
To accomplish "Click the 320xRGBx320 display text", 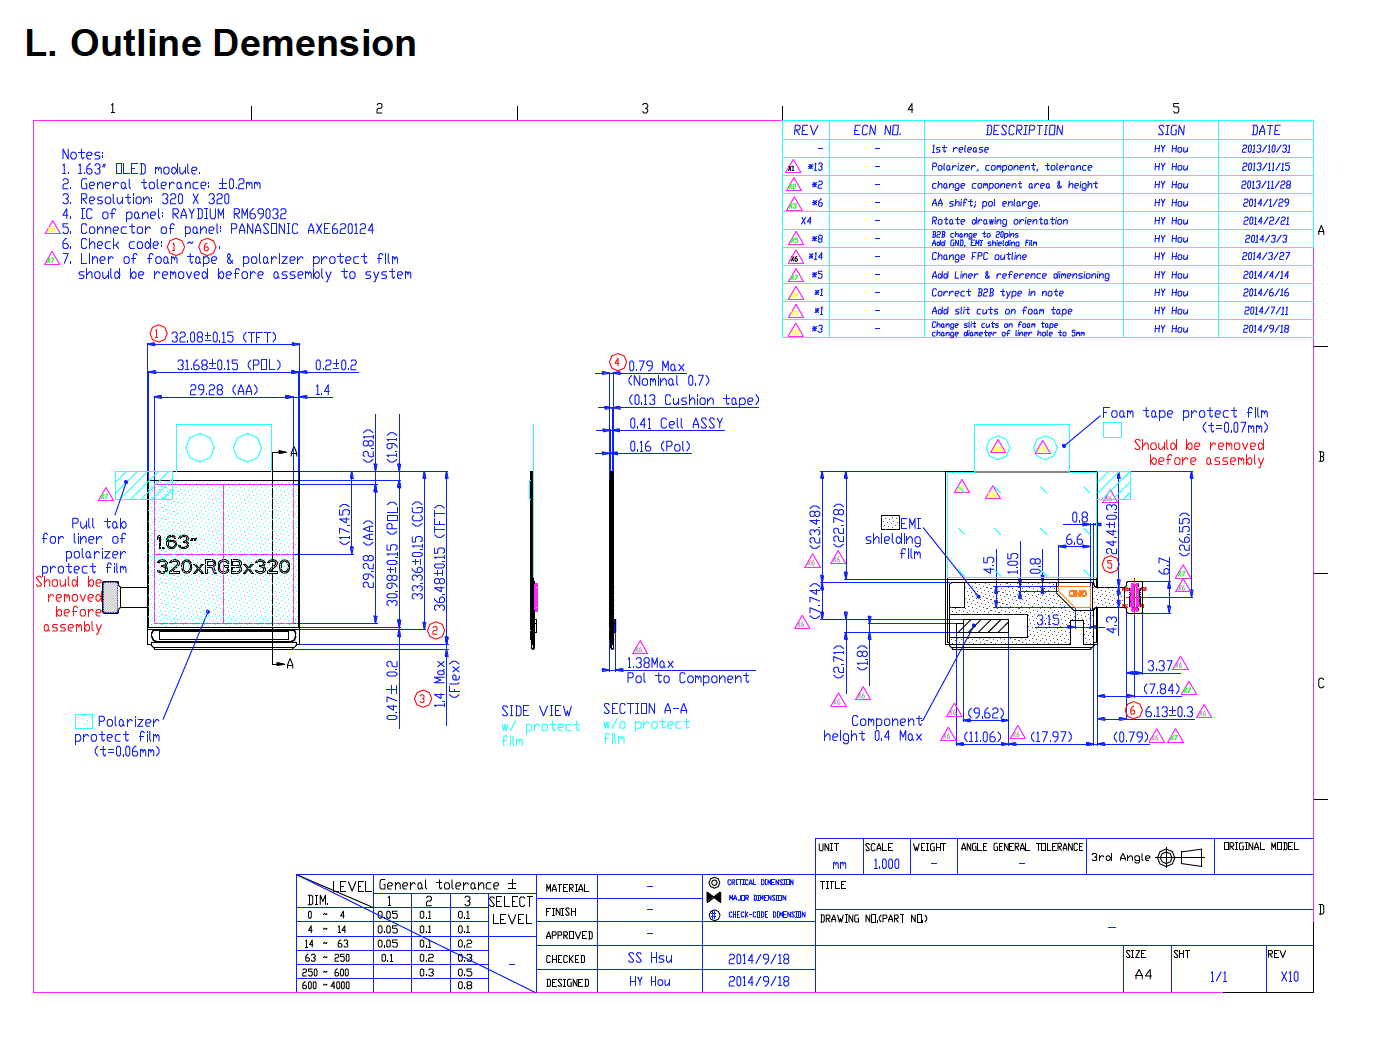I will coord(223,567).
